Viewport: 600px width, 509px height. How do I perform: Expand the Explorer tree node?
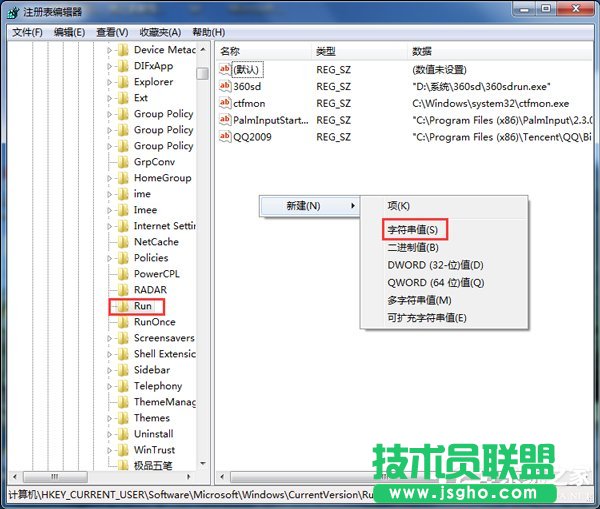coord(109,82)
